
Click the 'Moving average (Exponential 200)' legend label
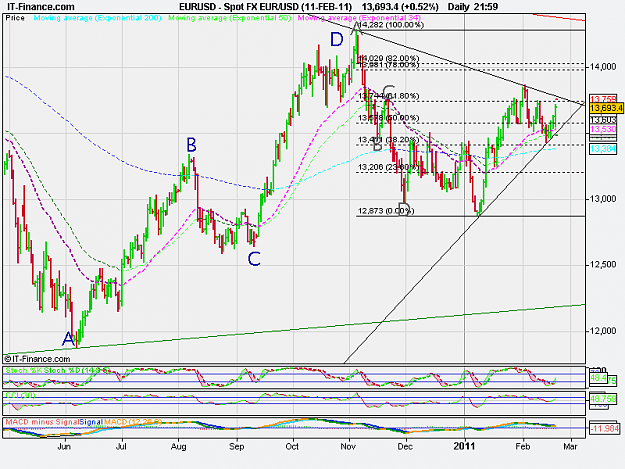[x=97, y=18]
